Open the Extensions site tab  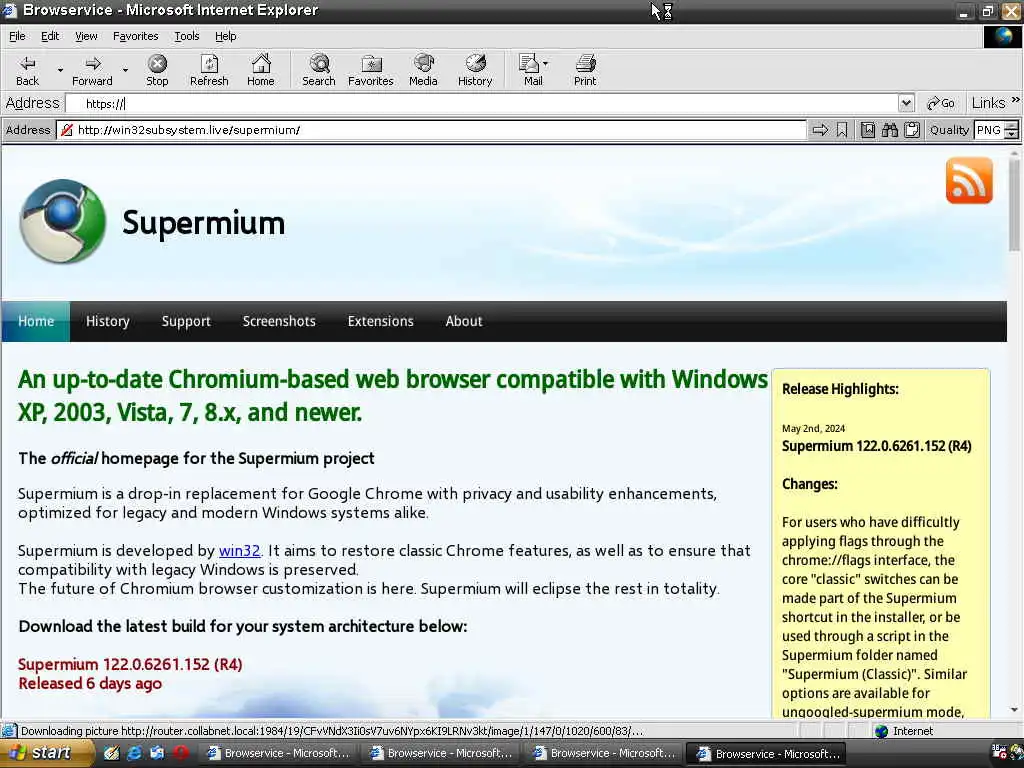(380, 321)
